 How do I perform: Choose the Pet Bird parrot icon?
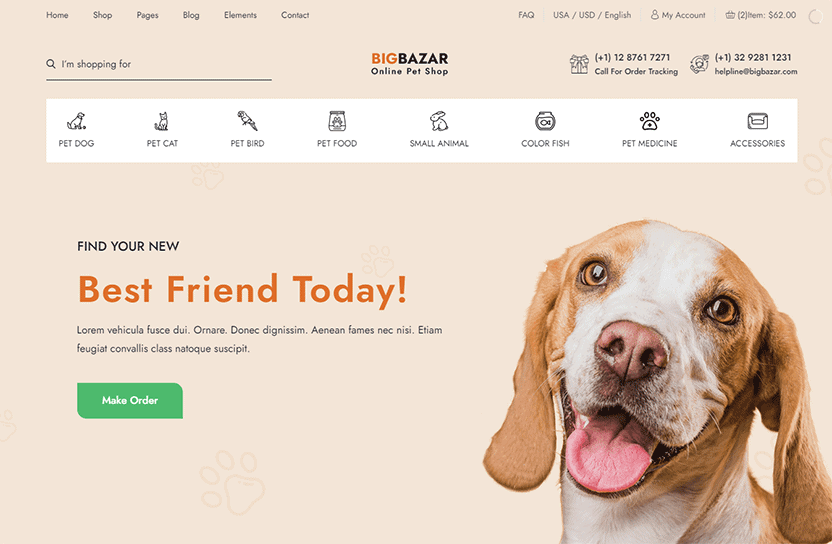[x=247, y=120]
